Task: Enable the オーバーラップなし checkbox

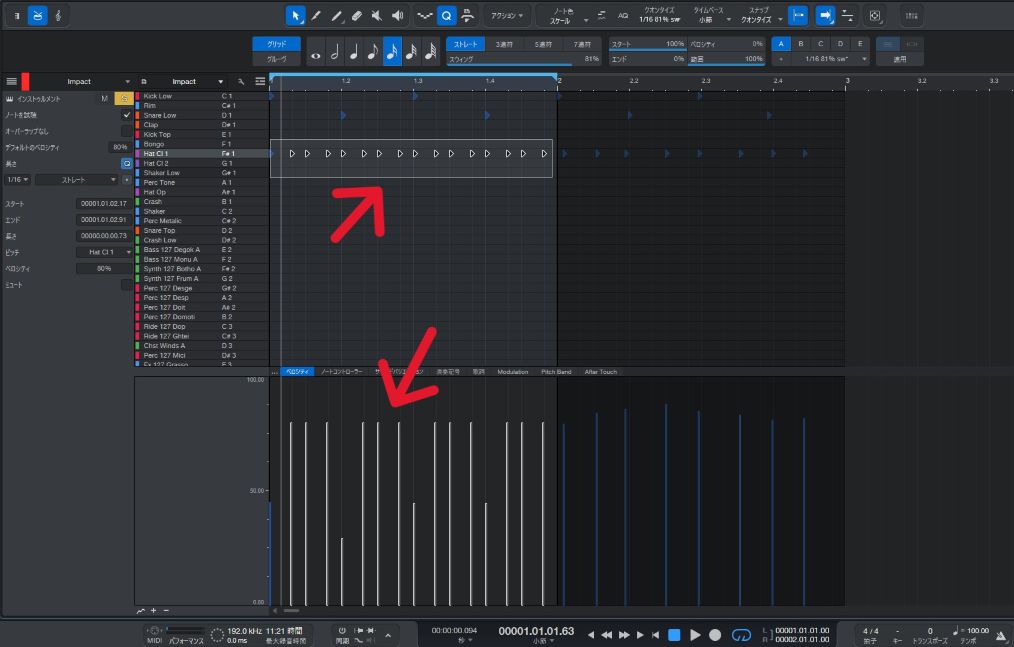Action: (x=126, y=131)
